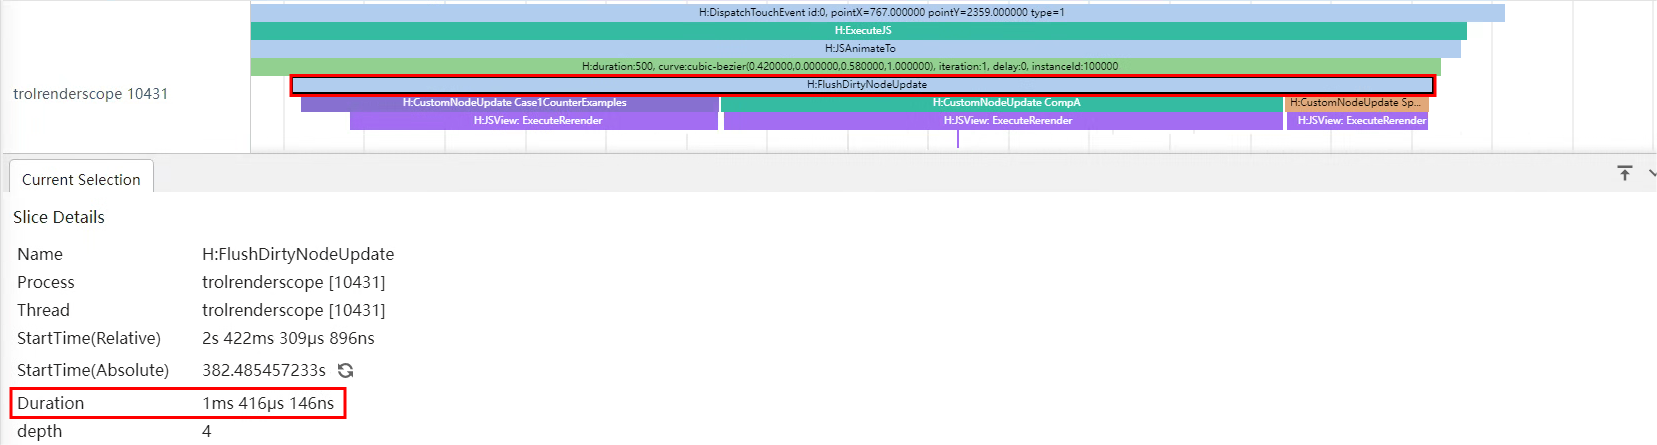
Task: Click the Name value H:FlushDirtyNodeUpdate in details
Action: click(298, 255)
